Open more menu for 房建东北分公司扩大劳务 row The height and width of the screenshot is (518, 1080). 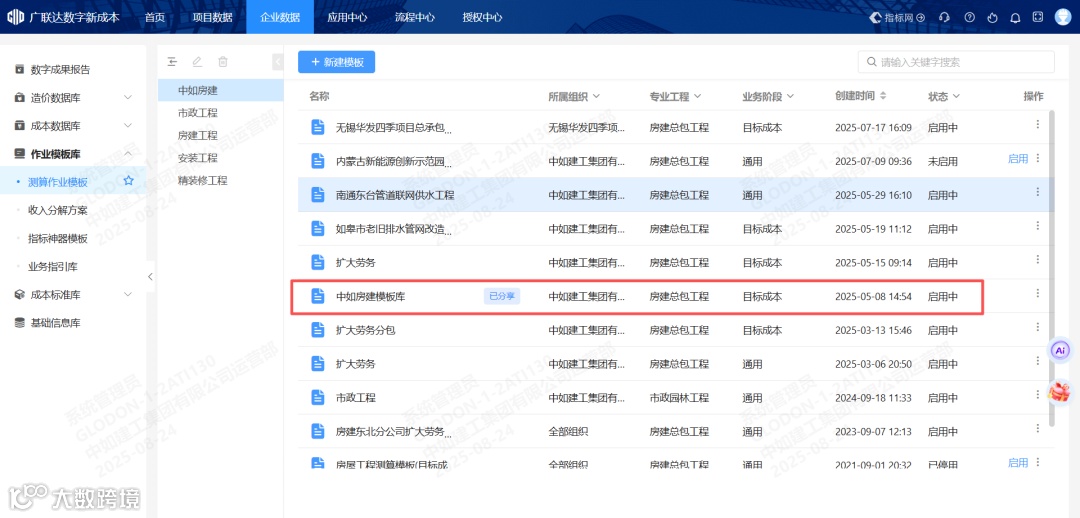click(1037, 428)
